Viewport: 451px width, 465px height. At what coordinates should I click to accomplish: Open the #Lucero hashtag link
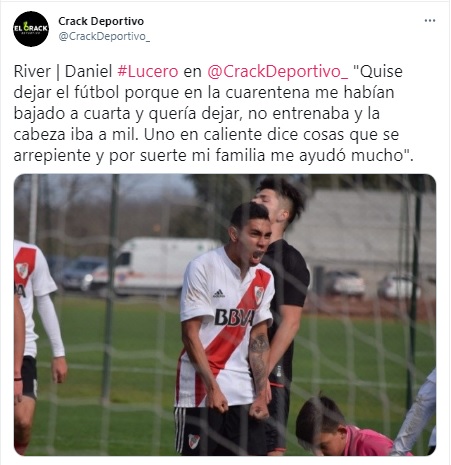pyautogui.click(x=148, y=71)
